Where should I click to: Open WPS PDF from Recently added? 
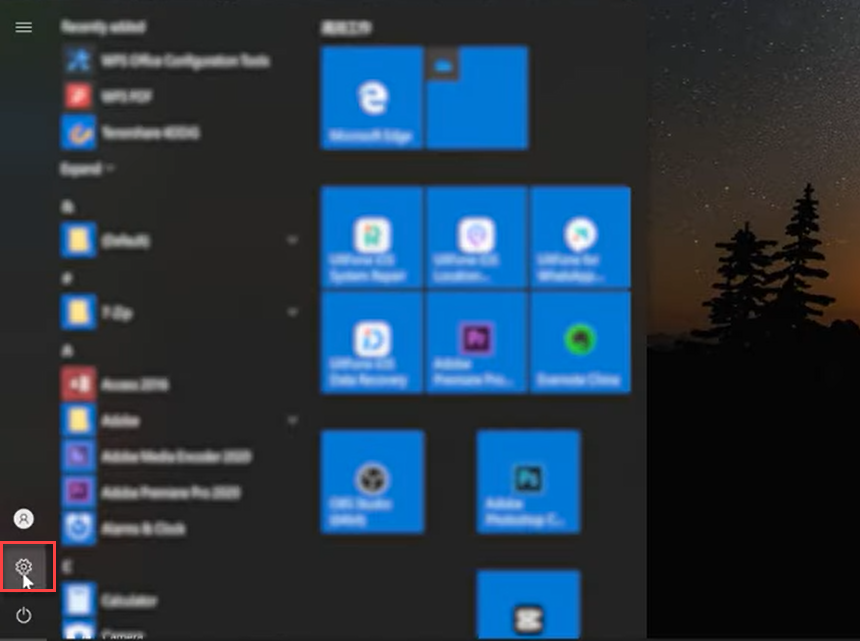pyautogui.click(x=108, y=97)
